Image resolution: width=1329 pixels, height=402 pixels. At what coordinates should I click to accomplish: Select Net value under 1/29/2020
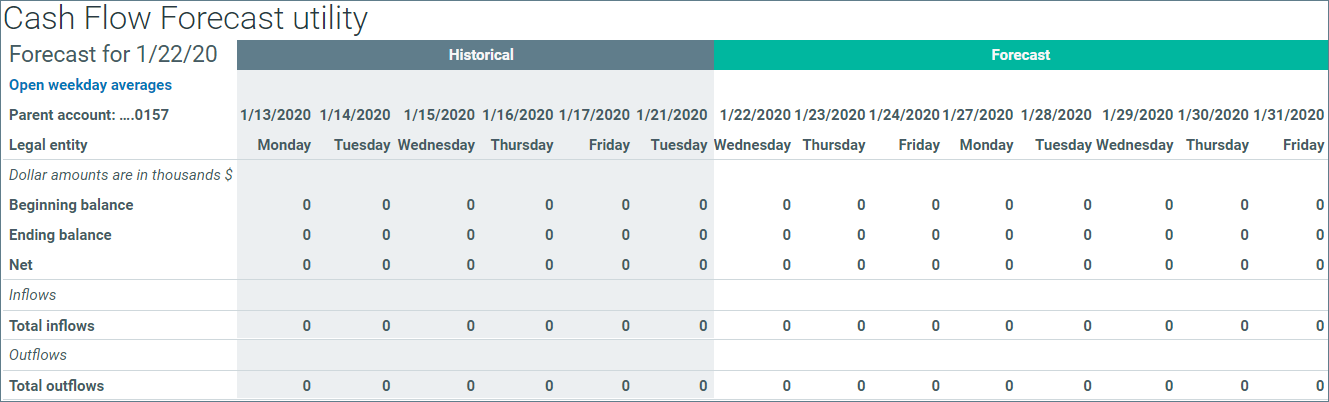[x=1169, y=265]
